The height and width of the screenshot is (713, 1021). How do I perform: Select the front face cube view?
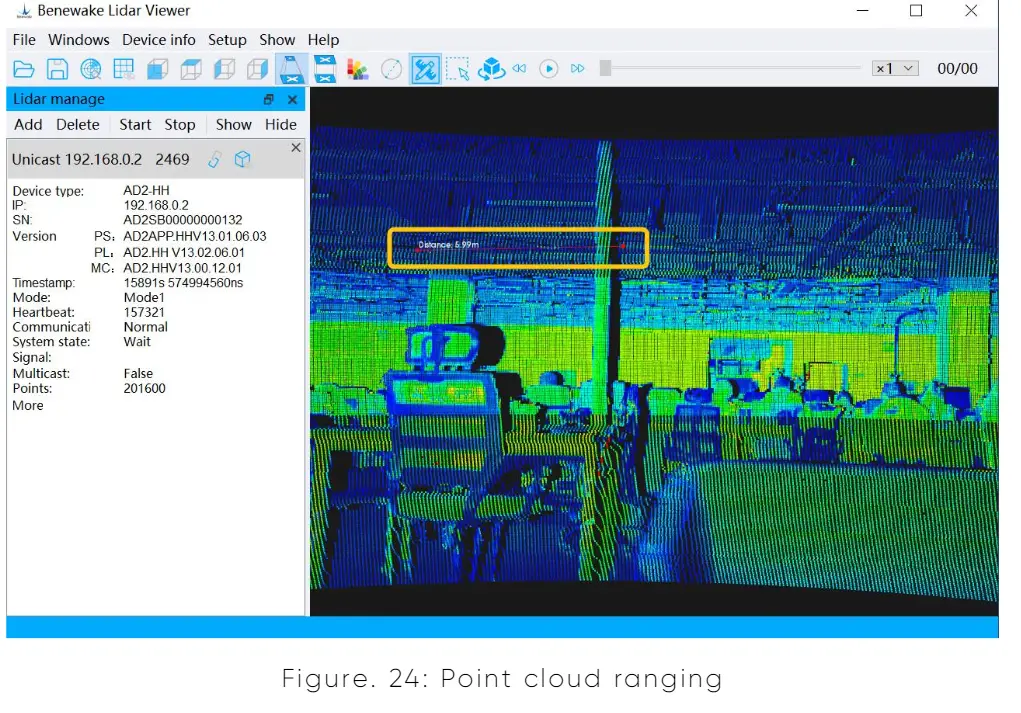(x=158, y=69)
